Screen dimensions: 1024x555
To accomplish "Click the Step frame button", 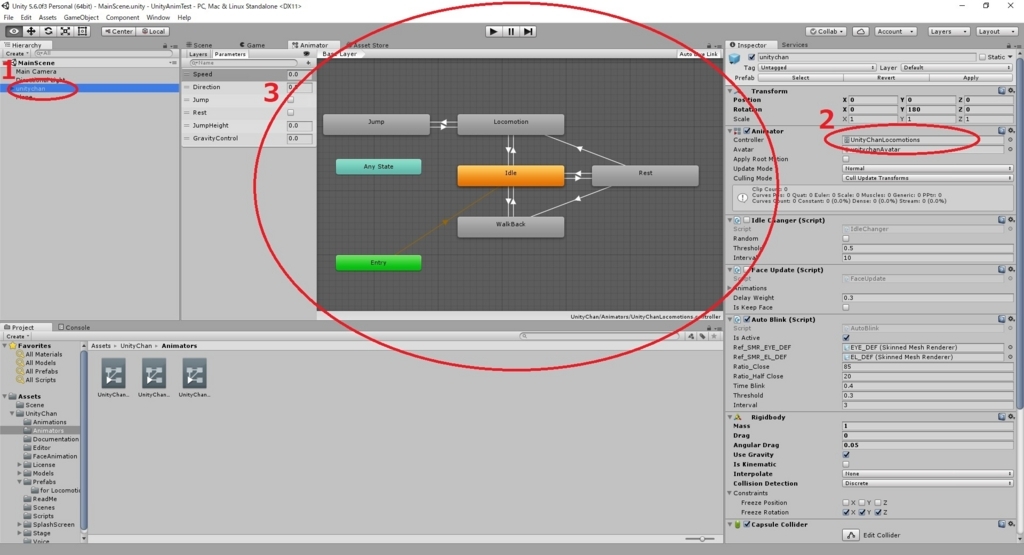I will tap(528, 31).
